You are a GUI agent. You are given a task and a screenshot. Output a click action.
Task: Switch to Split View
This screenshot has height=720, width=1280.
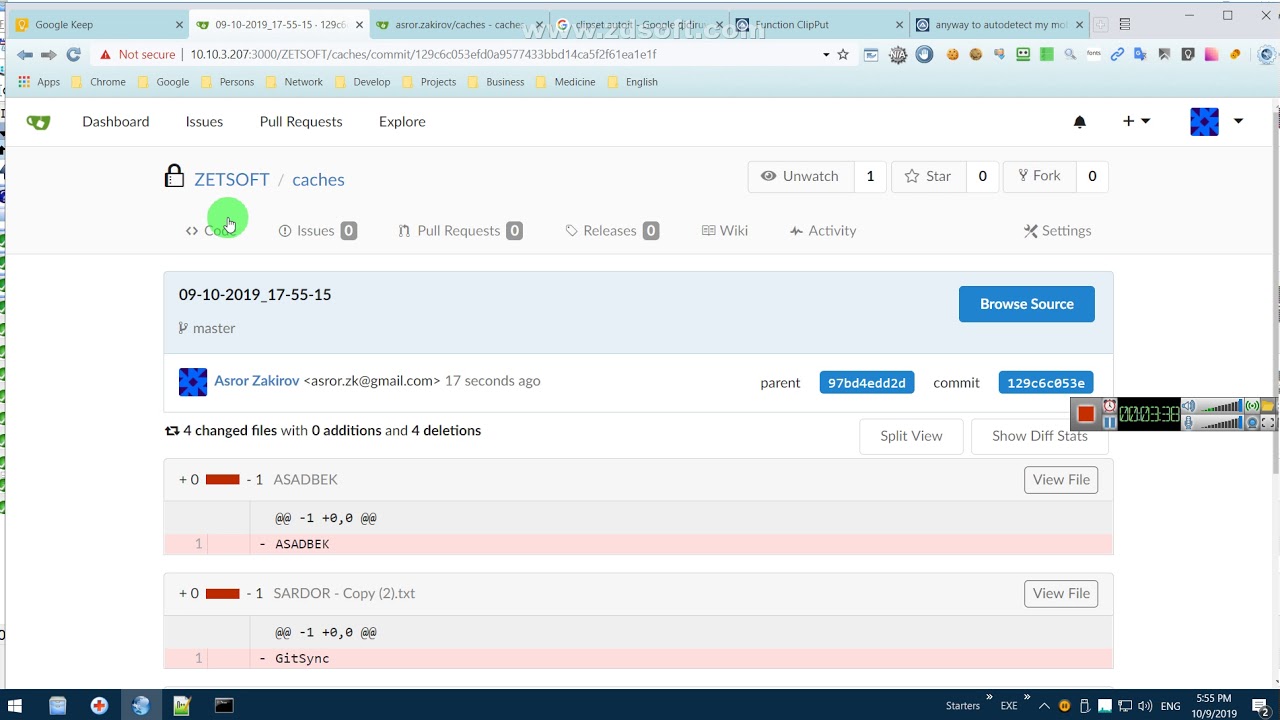[x=911, y=436]
